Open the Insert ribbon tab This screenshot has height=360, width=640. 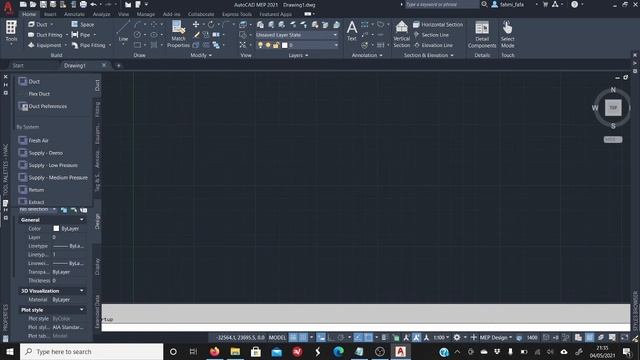50,14
